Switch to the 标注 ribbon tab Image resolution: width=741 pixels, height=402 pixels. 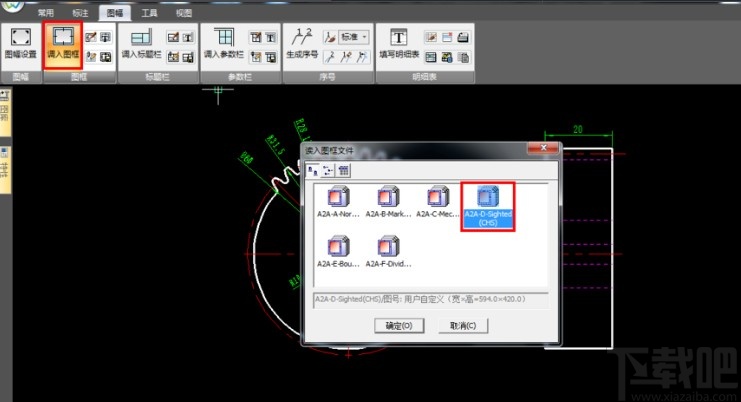click(x=80, y=13)
